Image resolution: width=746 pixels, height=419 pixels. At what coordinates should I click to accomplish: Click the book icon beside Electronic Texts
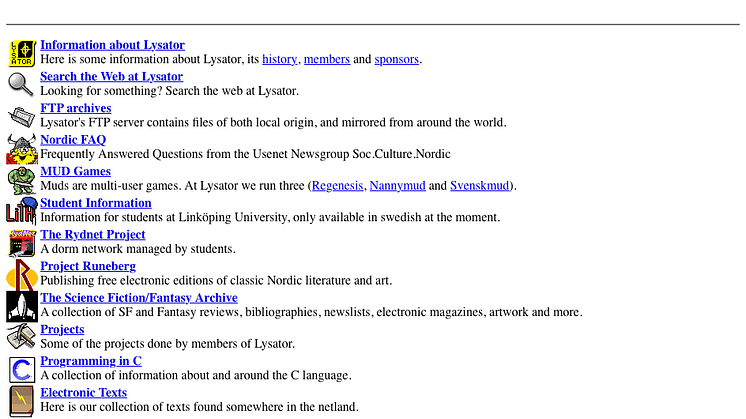click(x=21, y=400)
